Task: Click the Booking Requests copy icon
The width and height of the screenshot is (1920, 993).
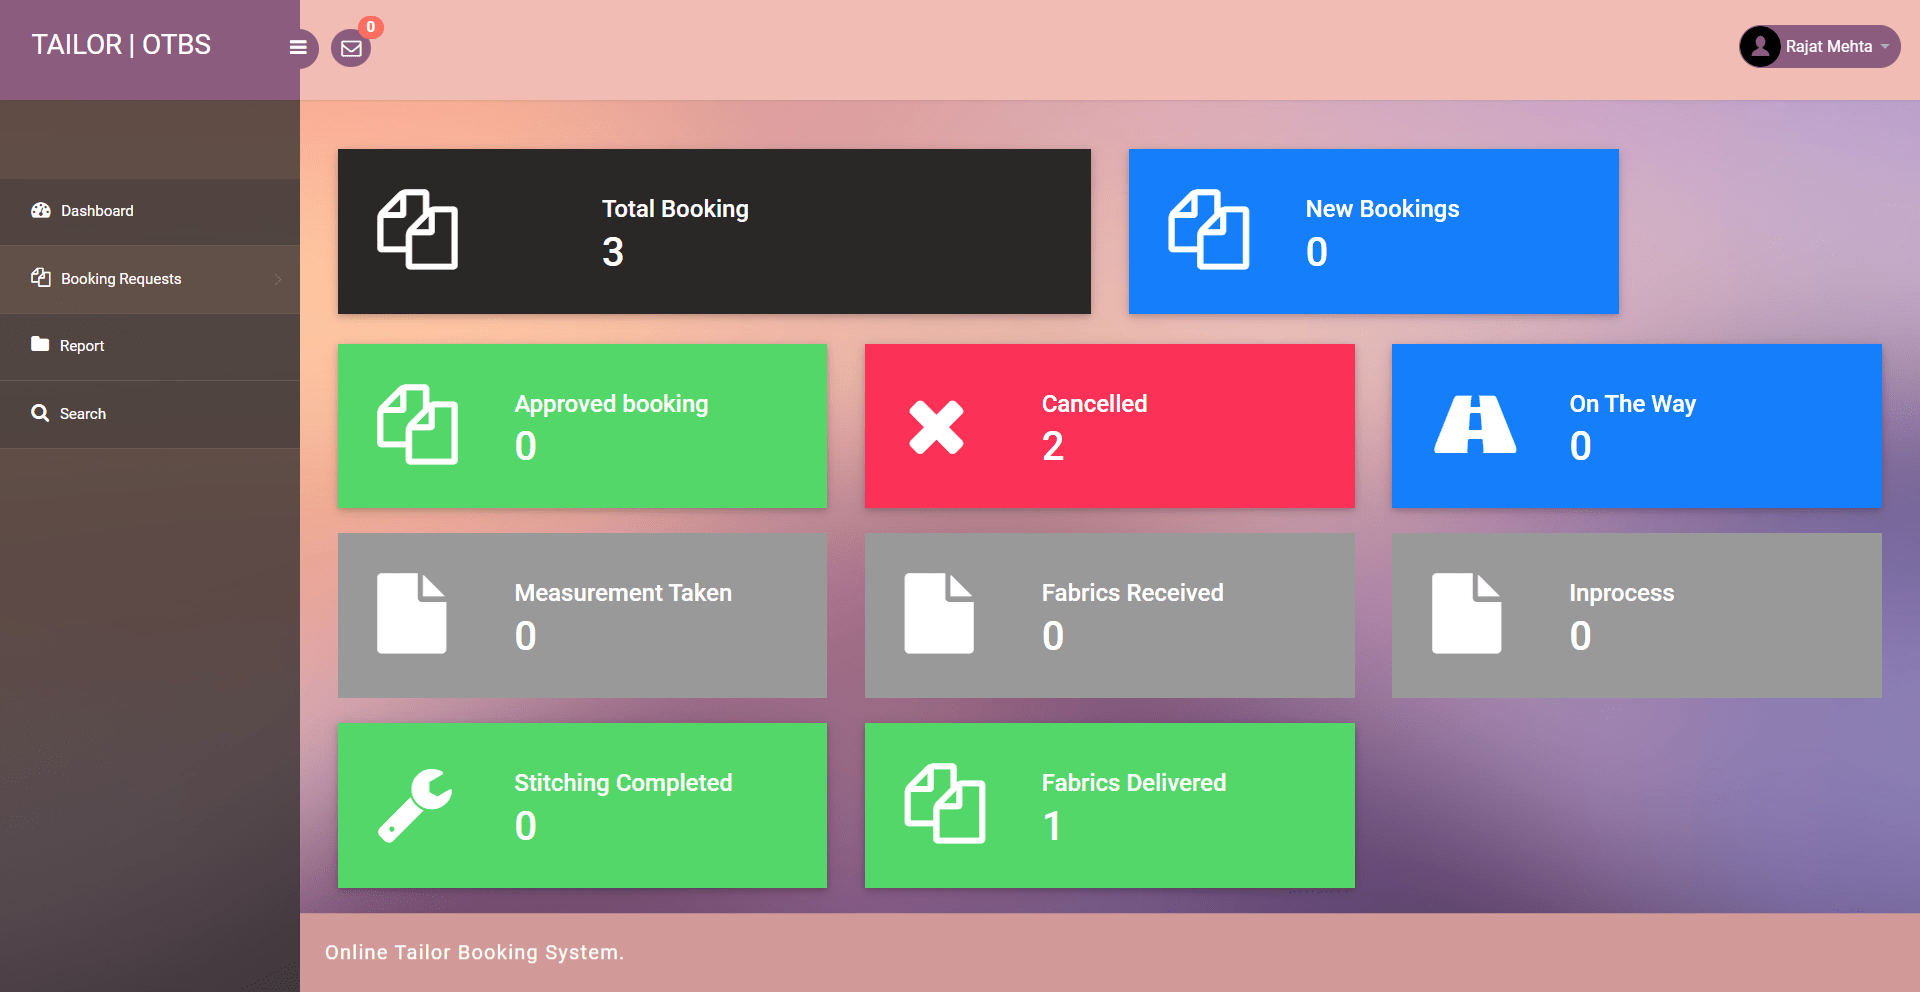Action: [x=41, y=278]
